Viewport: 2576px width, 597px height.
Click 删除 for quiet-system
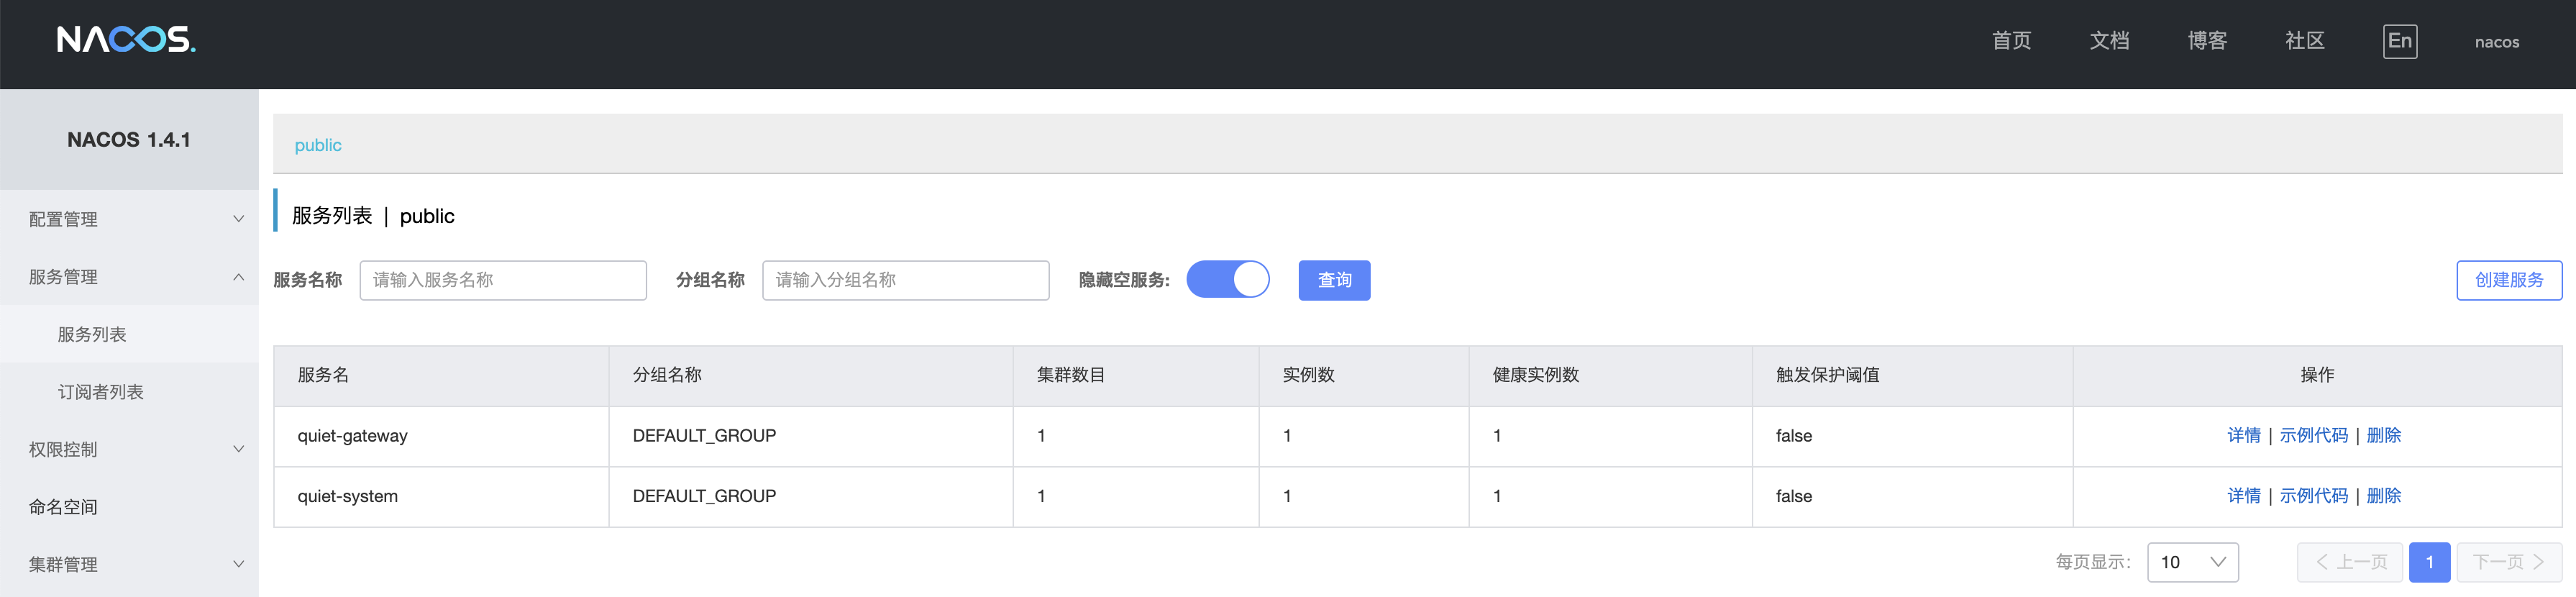pyautogui.click(x=2384, y=496)
